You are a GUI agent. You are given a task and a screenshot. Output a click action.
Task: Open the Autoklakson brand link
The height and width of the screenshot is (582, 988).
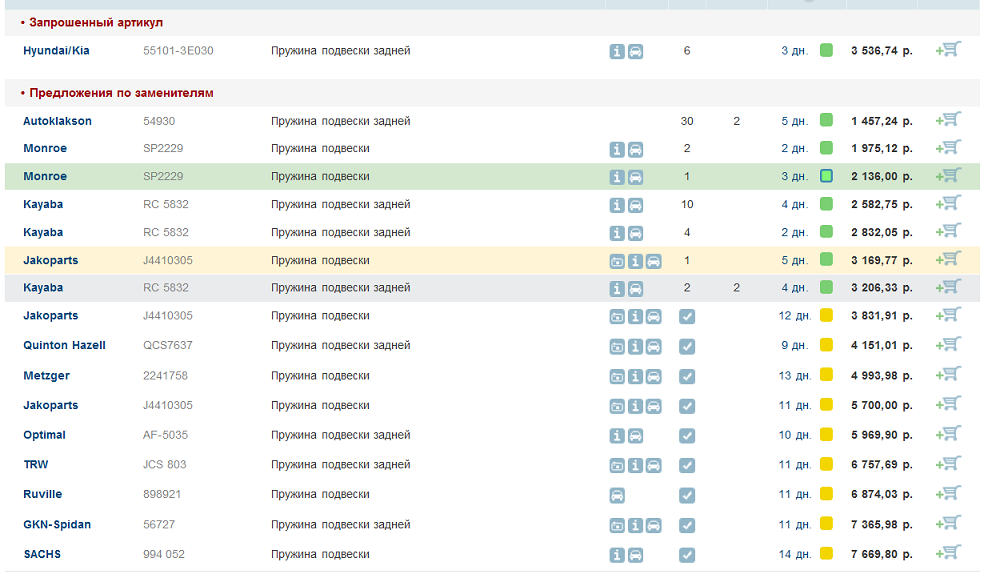tap(57, 121)
